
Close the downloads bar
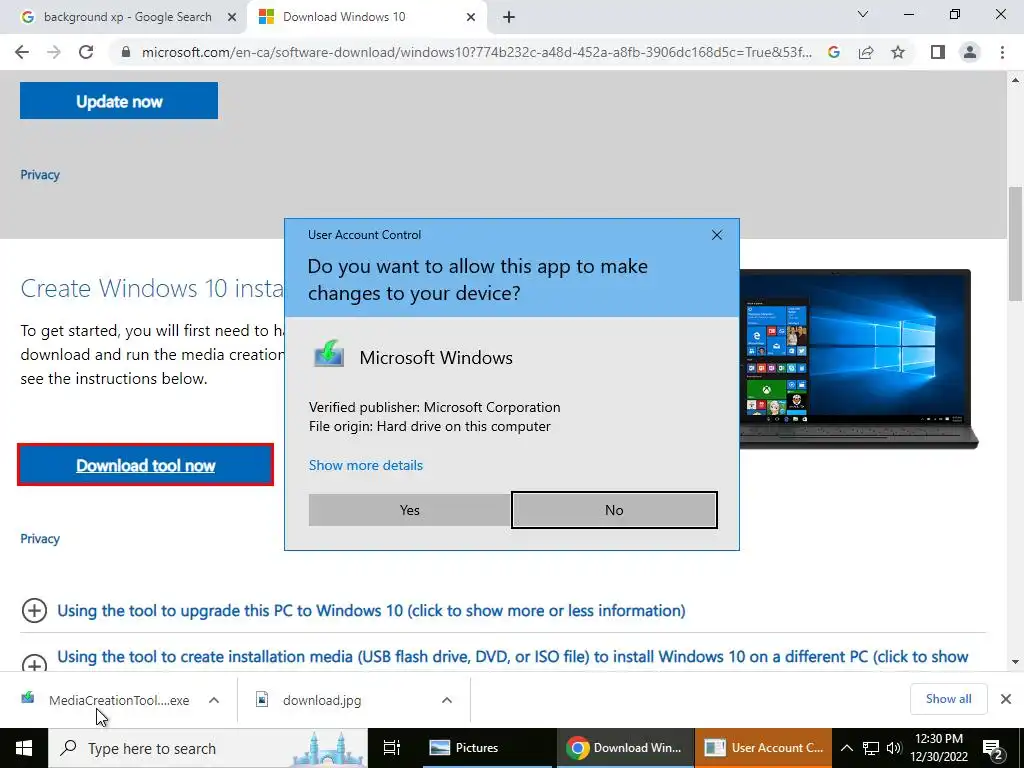pyautogui.click(x=1006, y=699)
